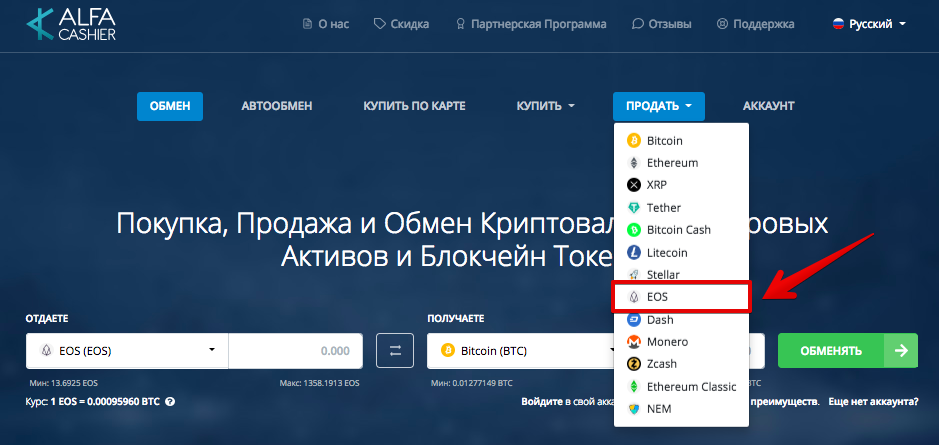Image resolution: width=939 pixels, height=445 pixels.
Task: Choose Dash from the dropdown list
Action: point(681,320)
